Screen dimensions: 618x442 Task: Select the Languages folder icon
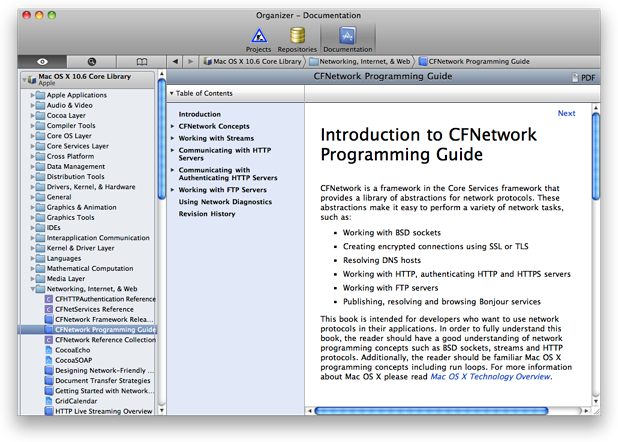point(40,259)
